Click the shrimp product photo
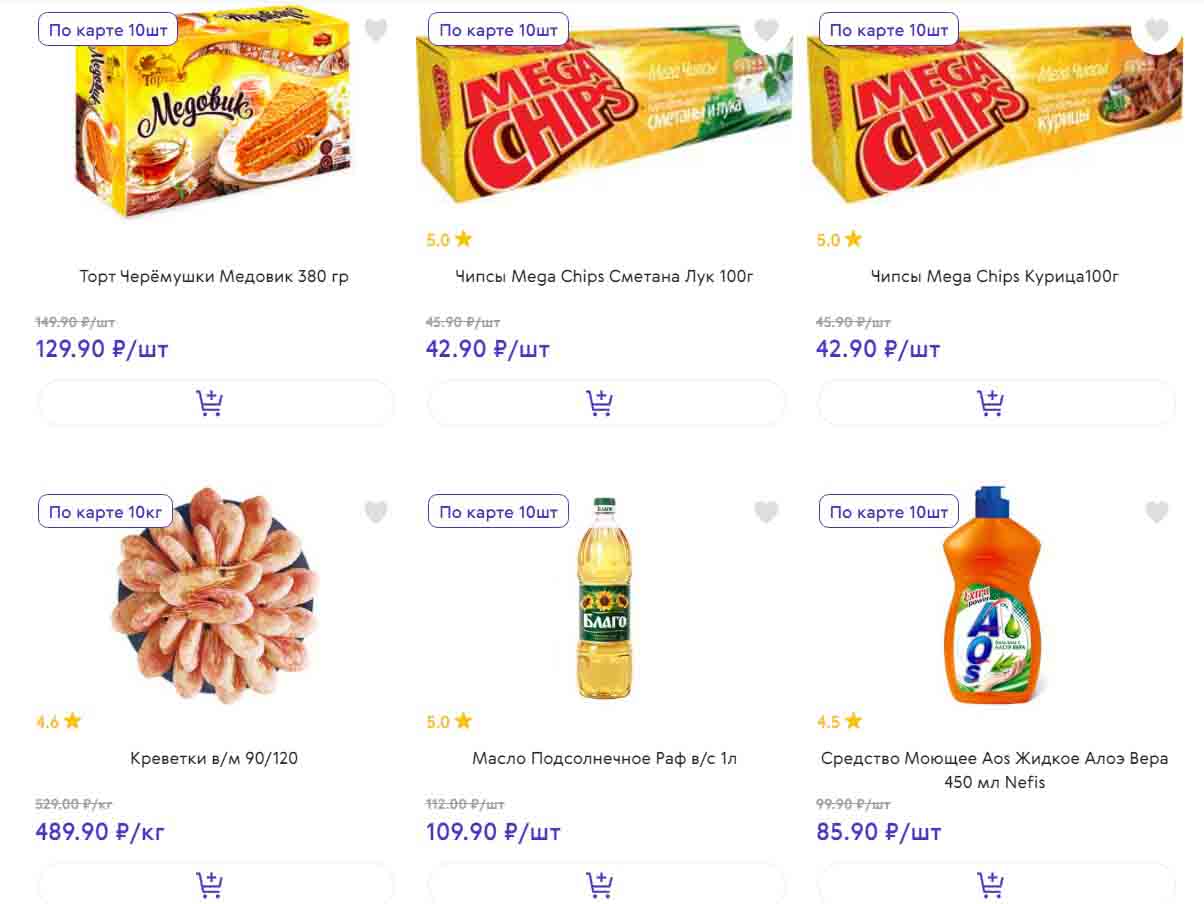 click(x=214, y=595)
